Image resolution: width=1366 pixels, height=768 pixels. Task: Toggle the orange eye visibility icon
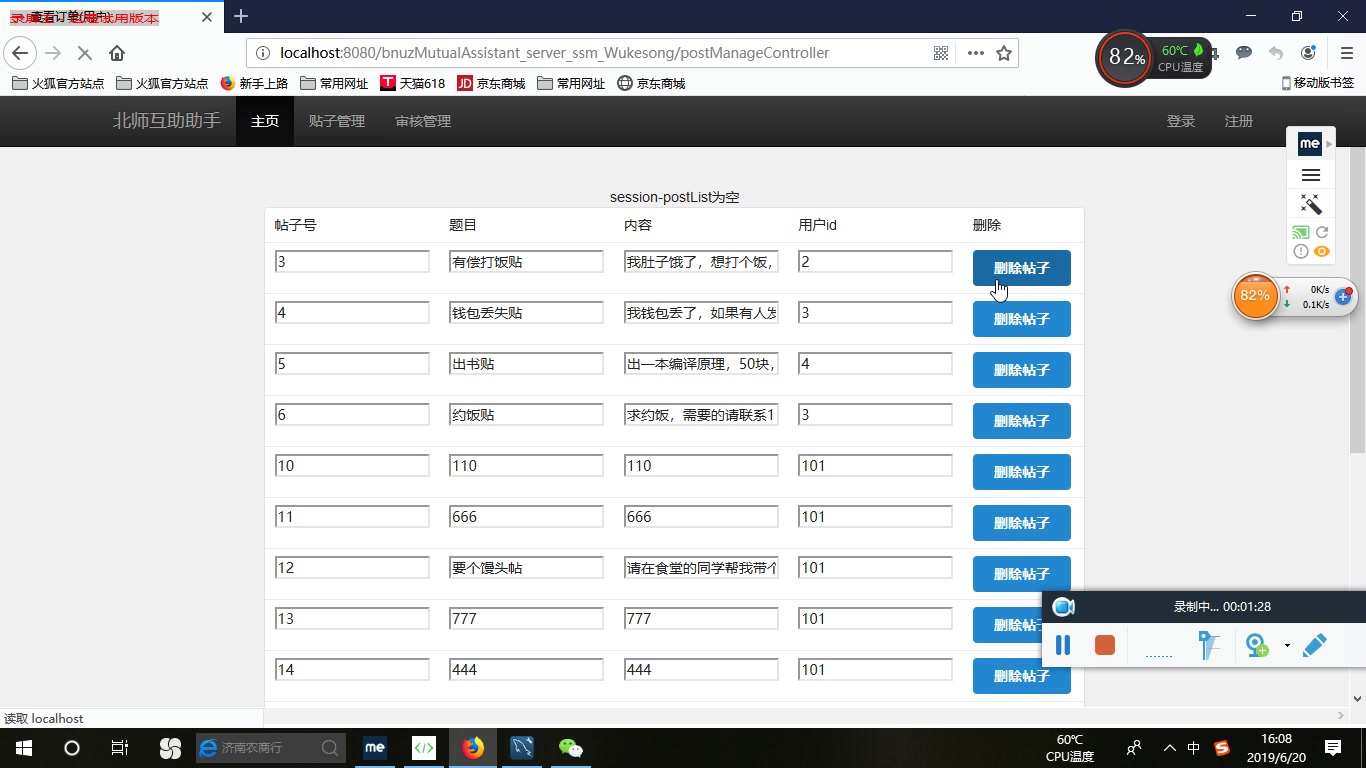(1322, 251)
